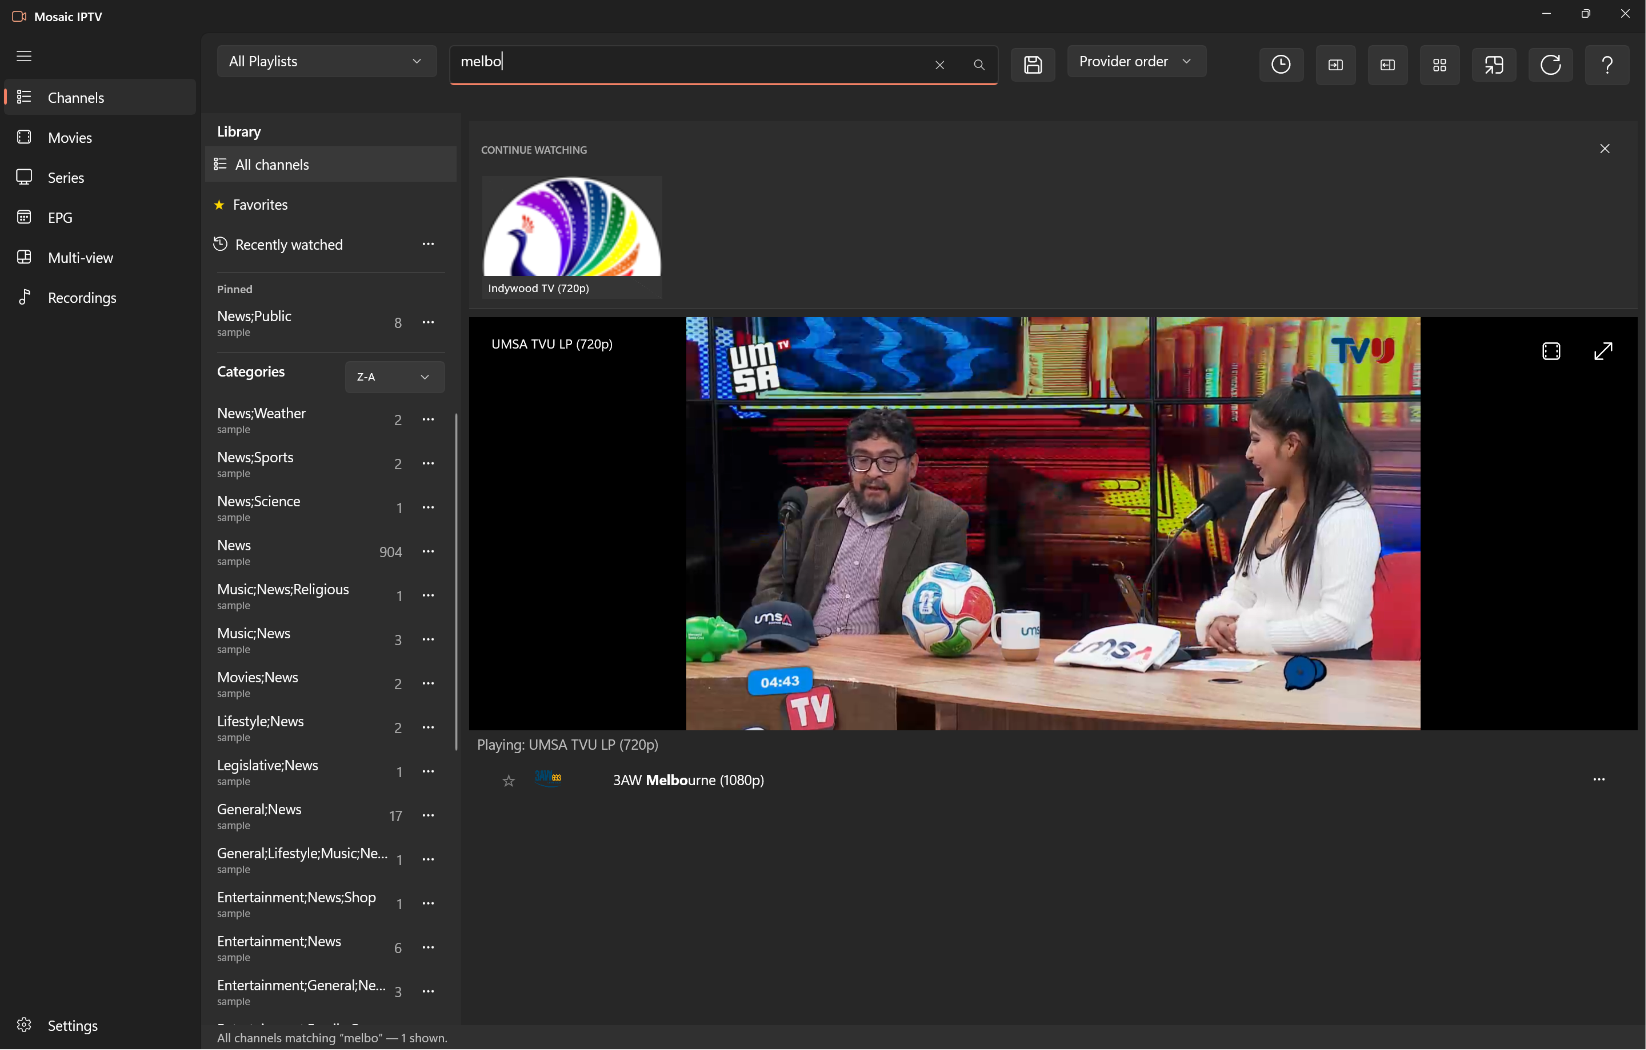
Task: Open the hamburger navigation menu
Action: click(24, 56)
